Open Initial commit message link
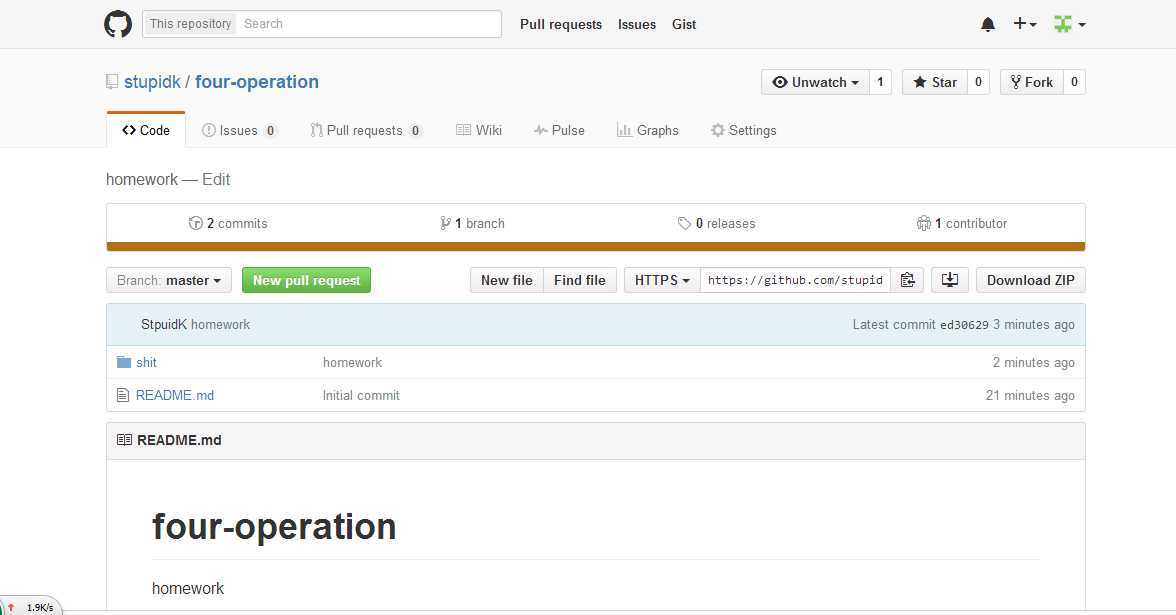This screenshot has width=1176, height=615. point(361,395)
